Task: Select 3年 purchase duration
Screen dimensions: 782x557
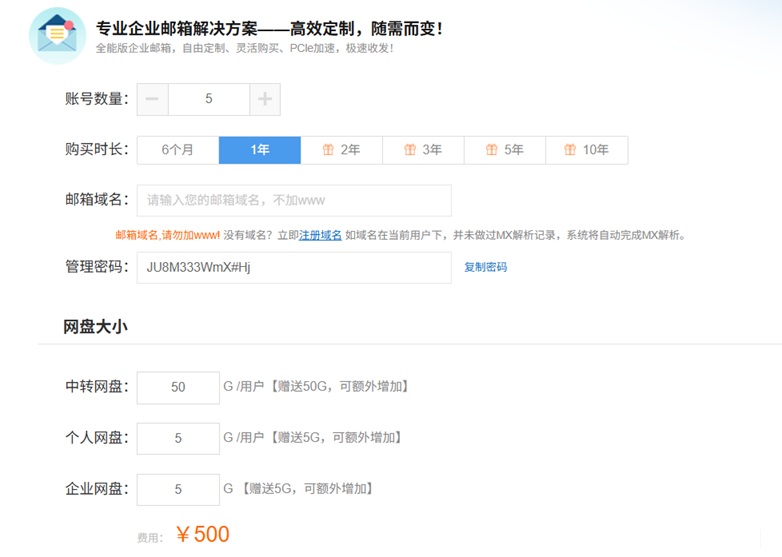Action: coord(423,150)
